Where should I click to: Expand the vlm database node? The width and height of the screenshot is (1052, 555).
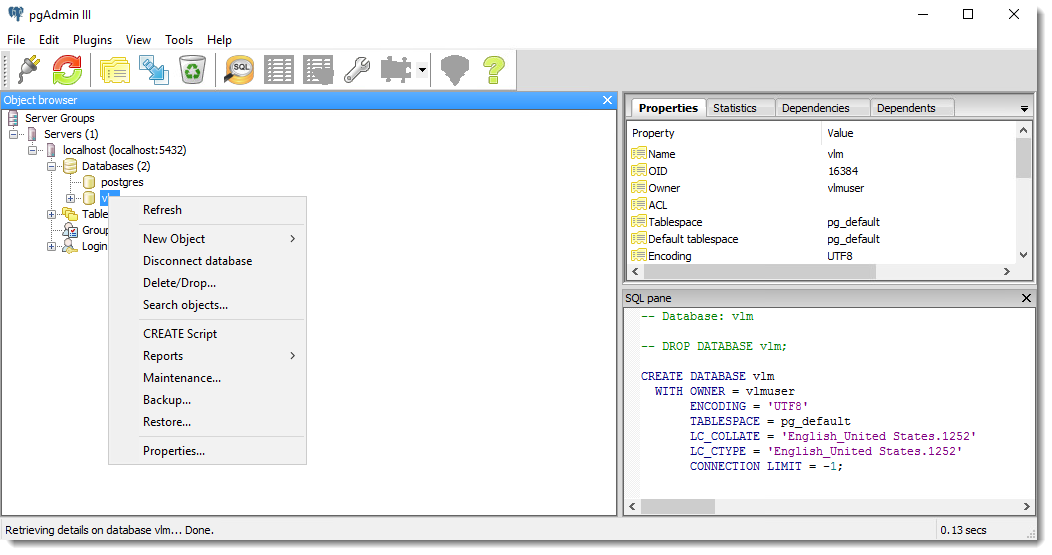70,199
